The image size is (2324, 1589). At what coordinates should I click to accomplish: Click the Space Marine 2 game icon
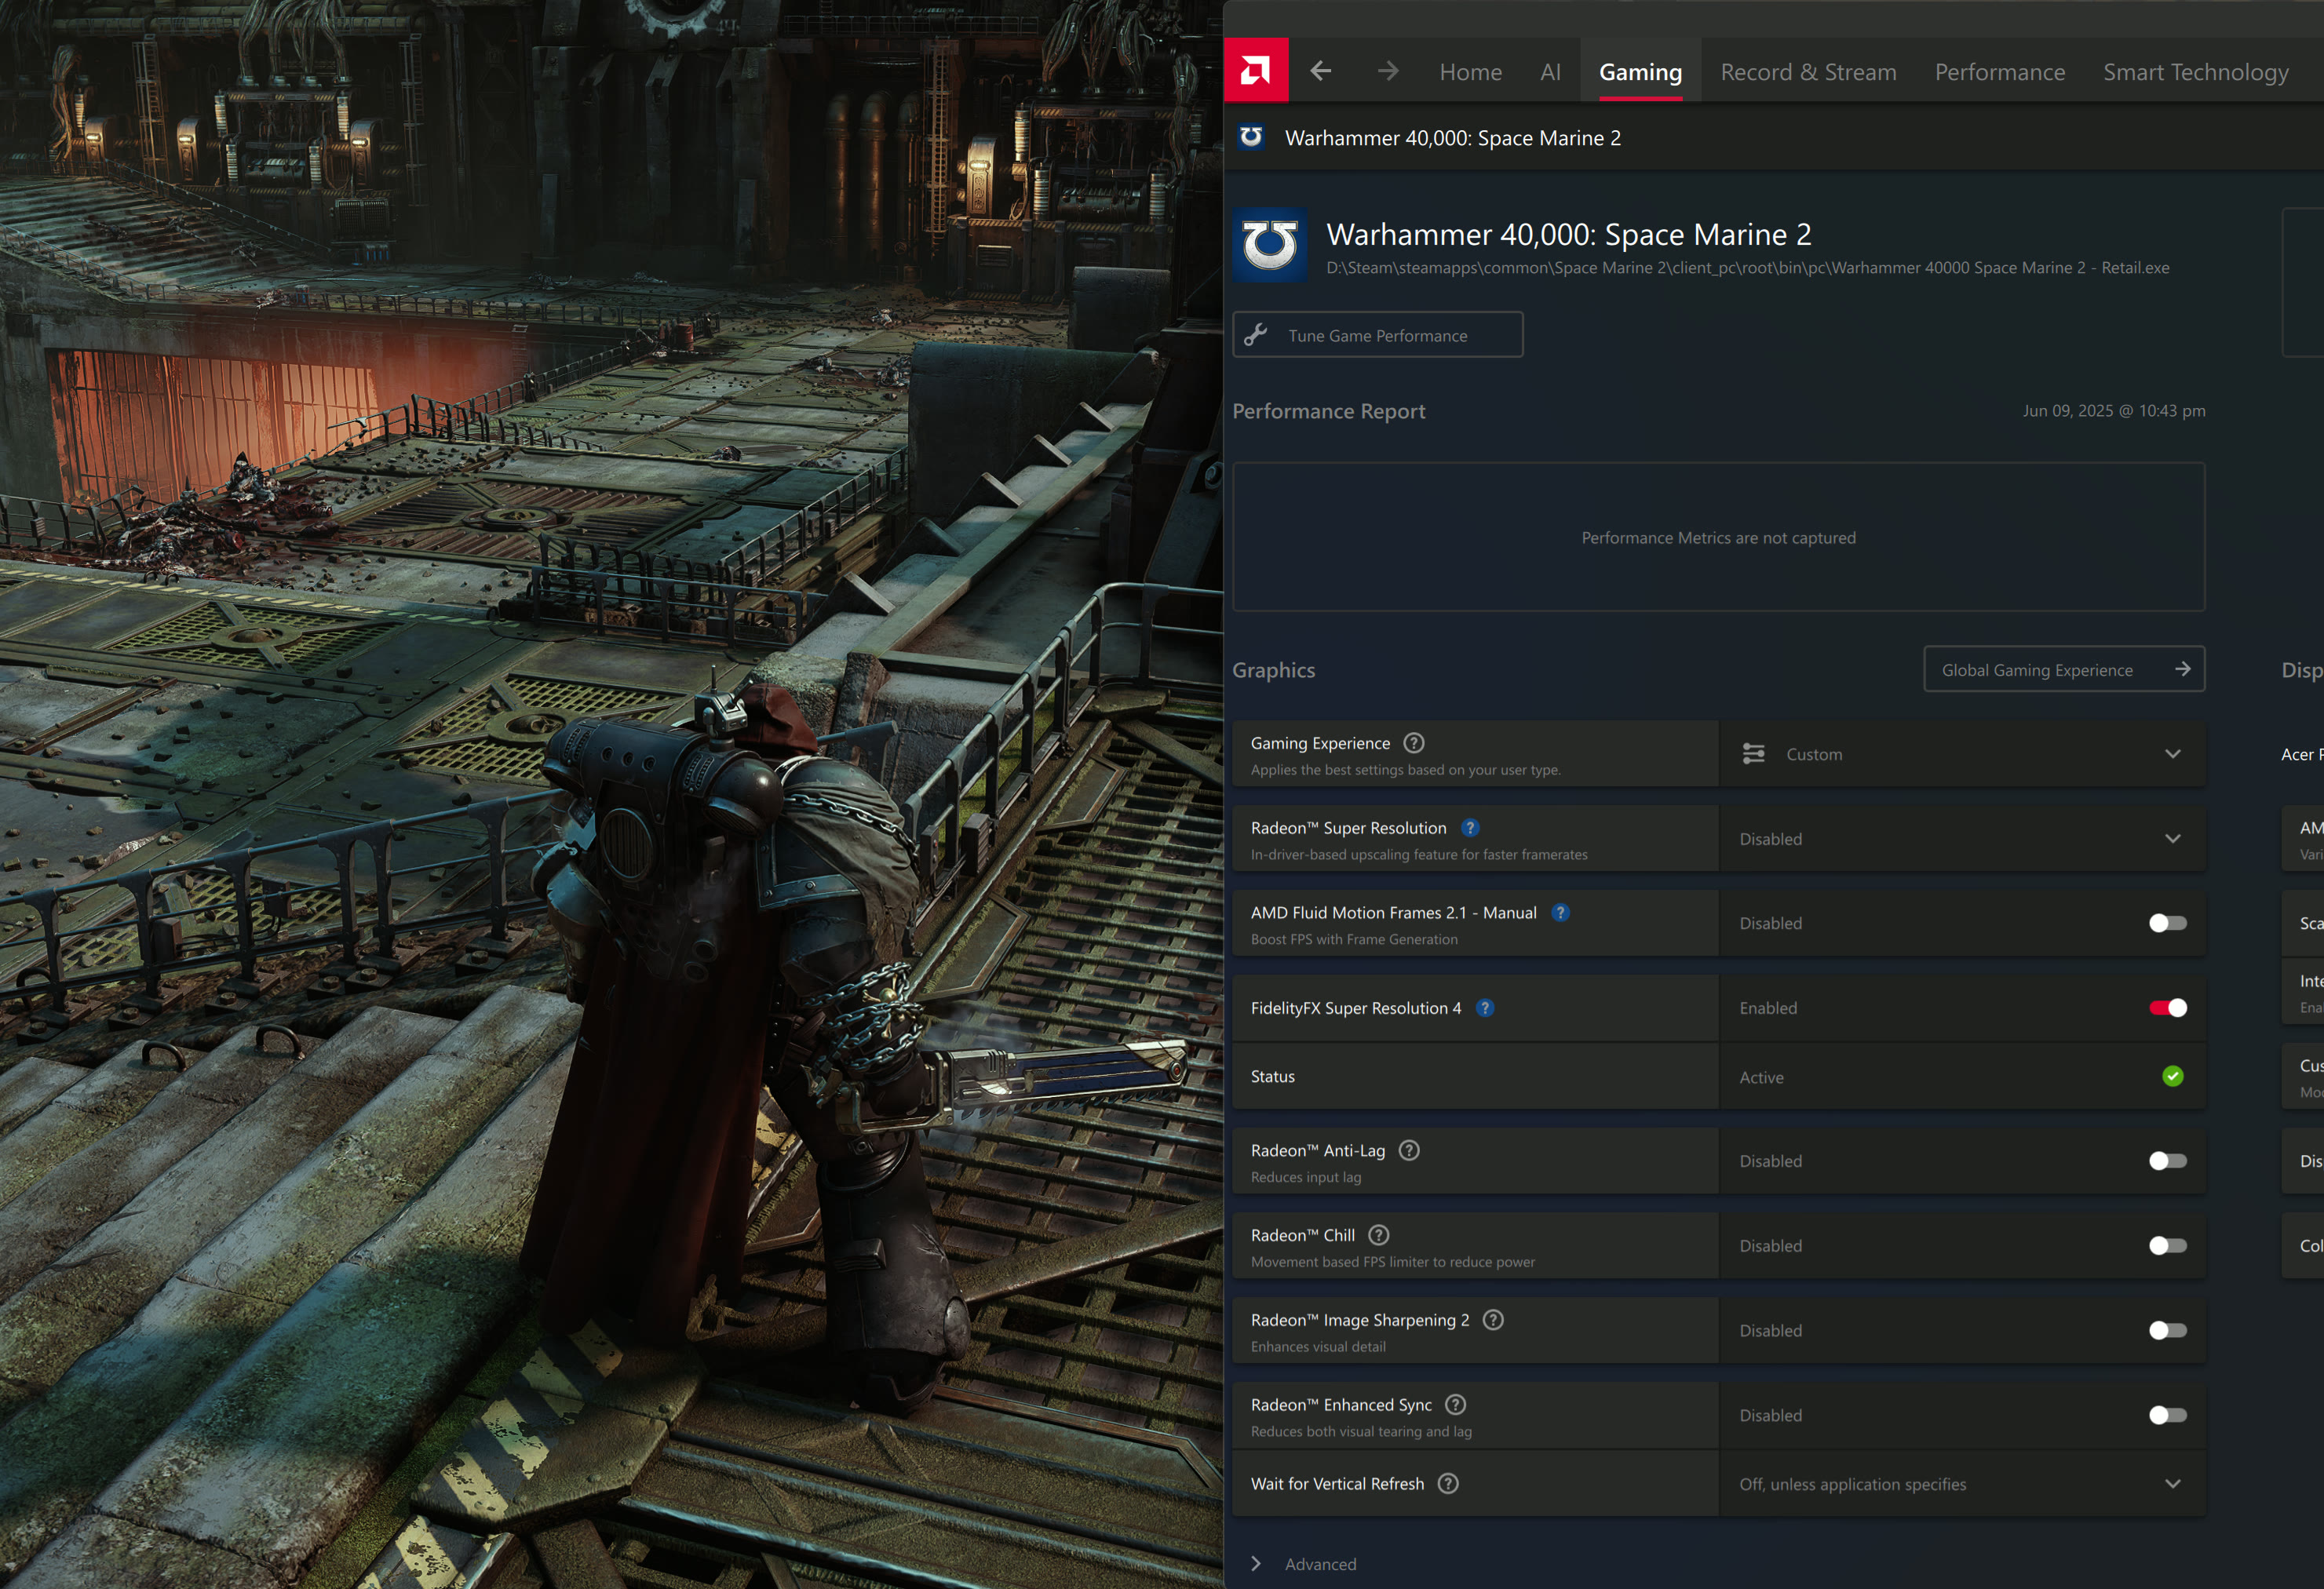click(1269, 245)
